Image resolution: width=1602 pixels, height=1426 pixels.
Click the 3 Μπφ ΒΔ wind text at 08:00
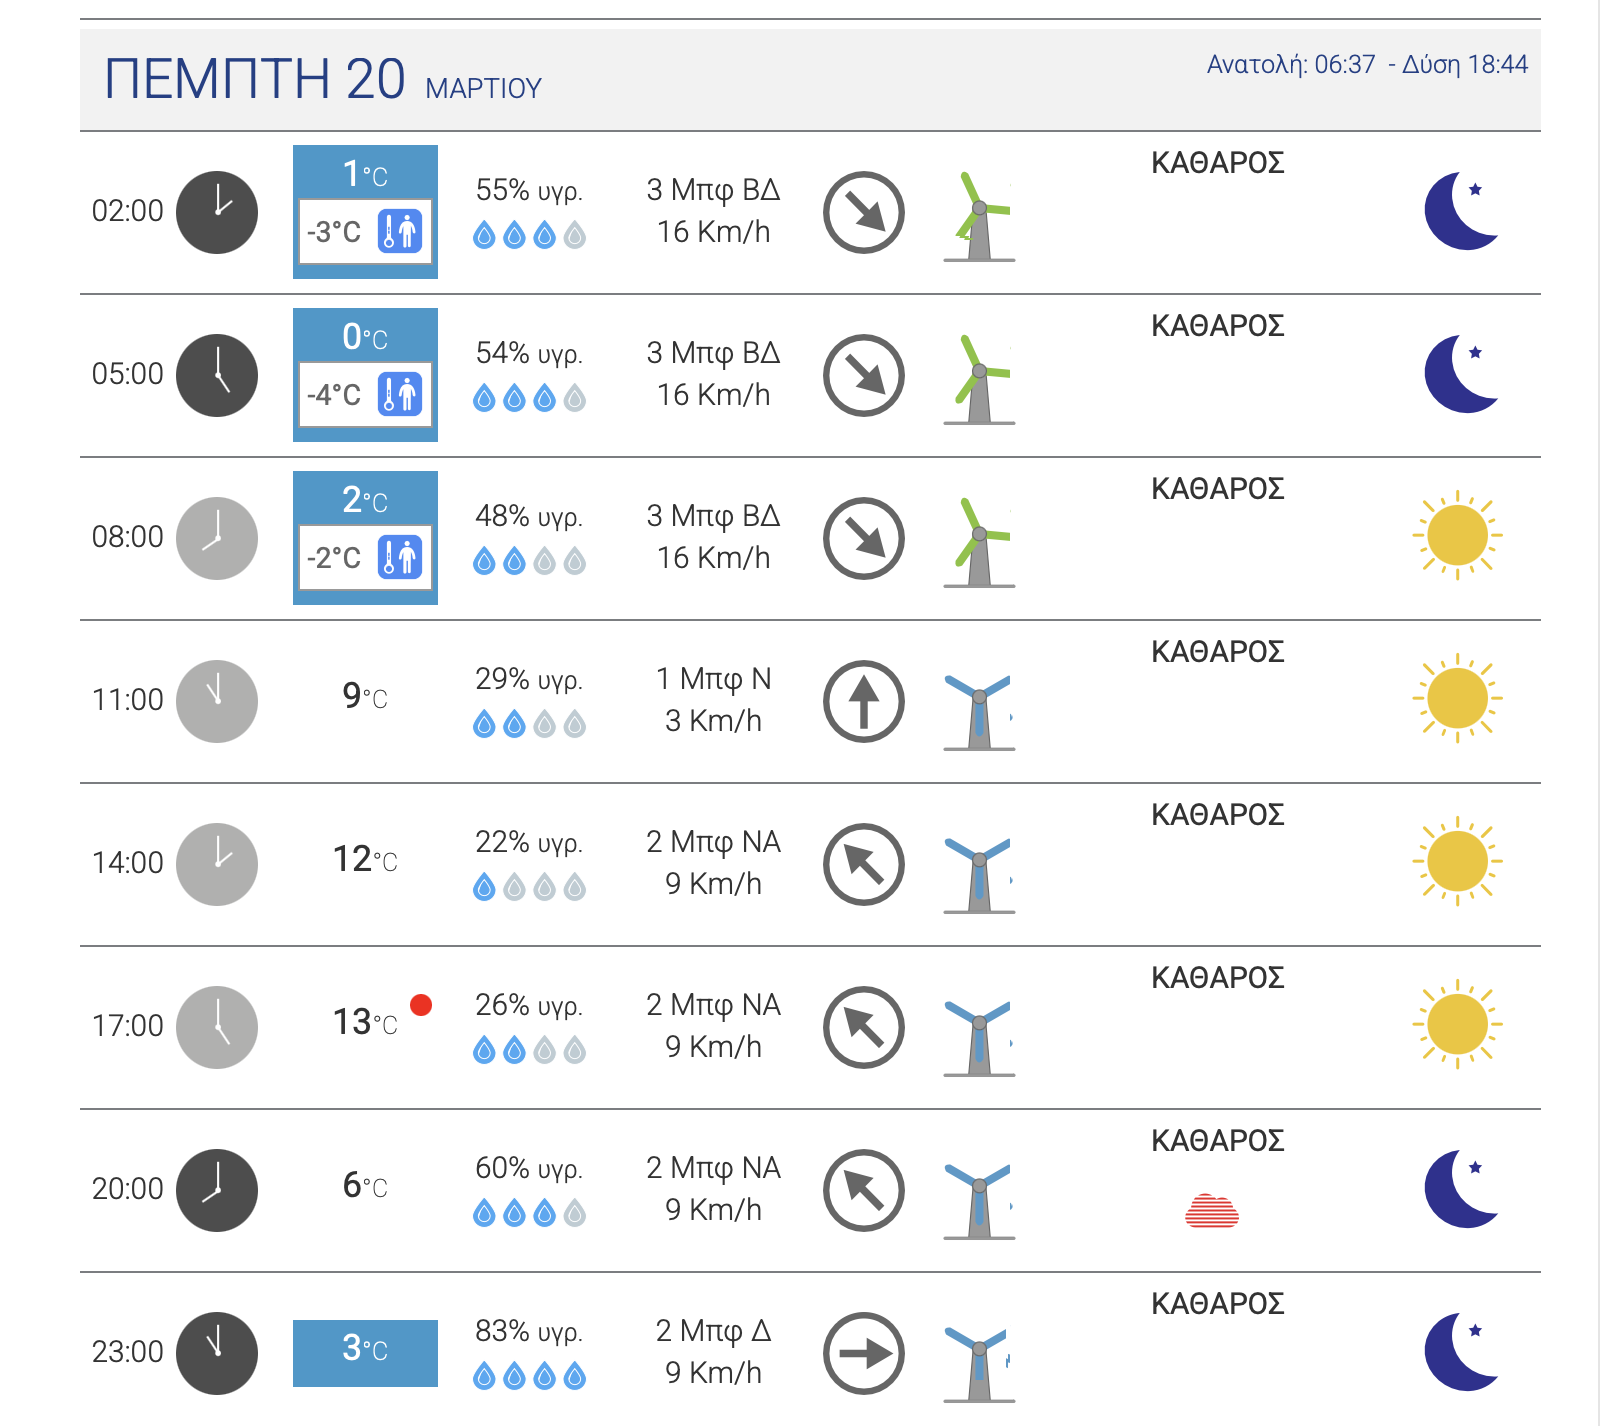click(x=713, y=516)
